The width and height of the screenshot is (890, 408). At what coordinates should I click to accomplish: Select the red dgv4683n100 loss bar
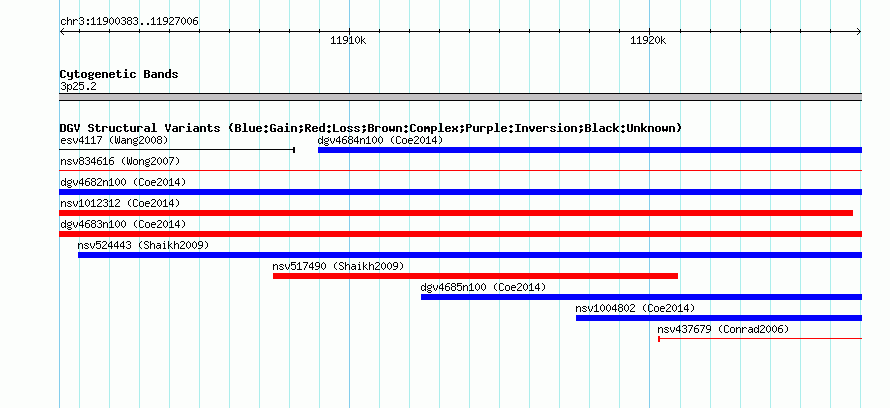pos(460,234)
